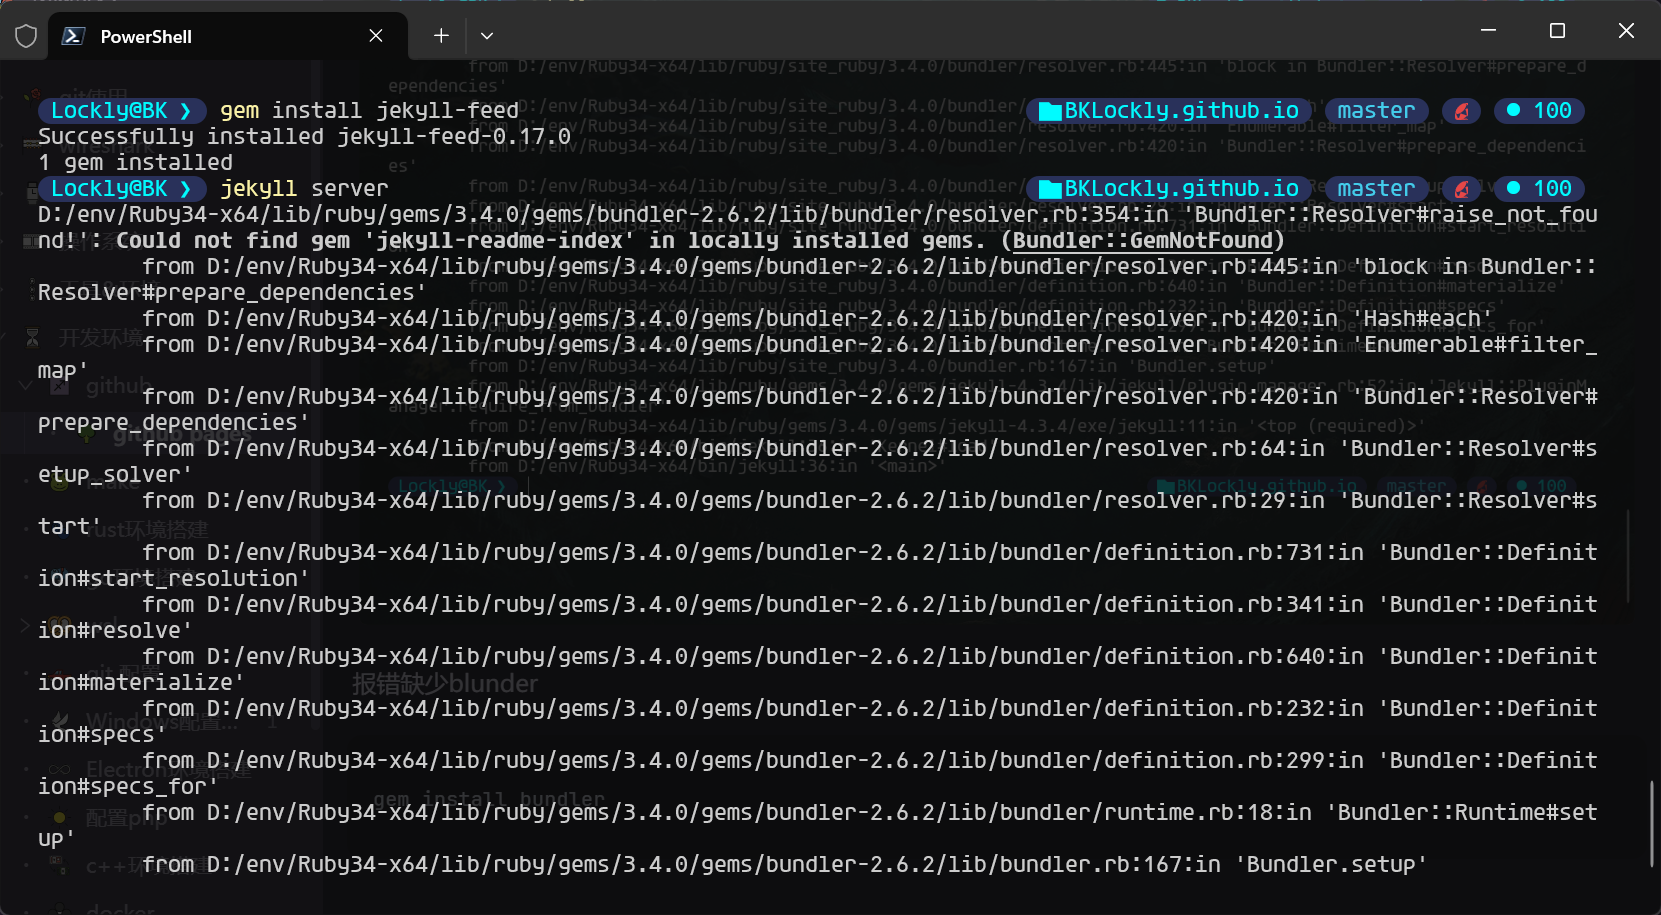1661x915 pixels.
Task: Click the '1 gem installed' output line
Action: click(135, 162)
